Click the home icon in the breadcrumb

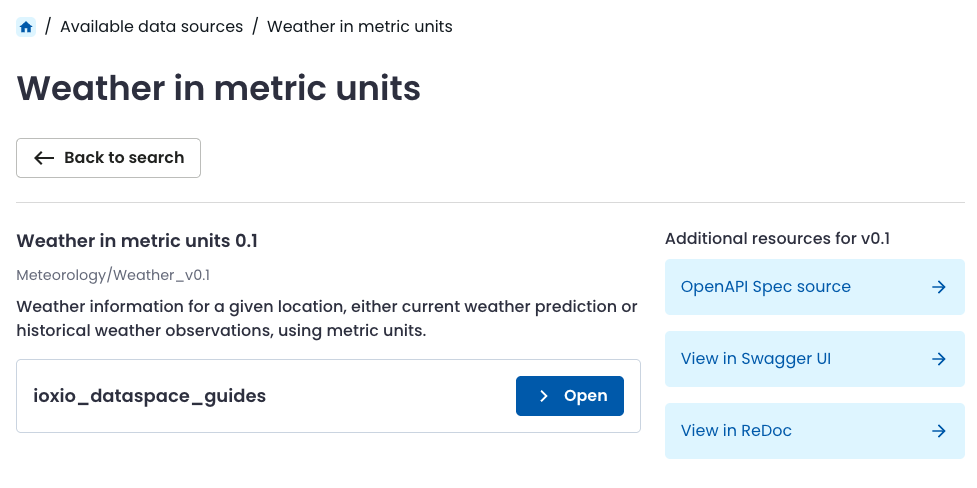point(26,27)
